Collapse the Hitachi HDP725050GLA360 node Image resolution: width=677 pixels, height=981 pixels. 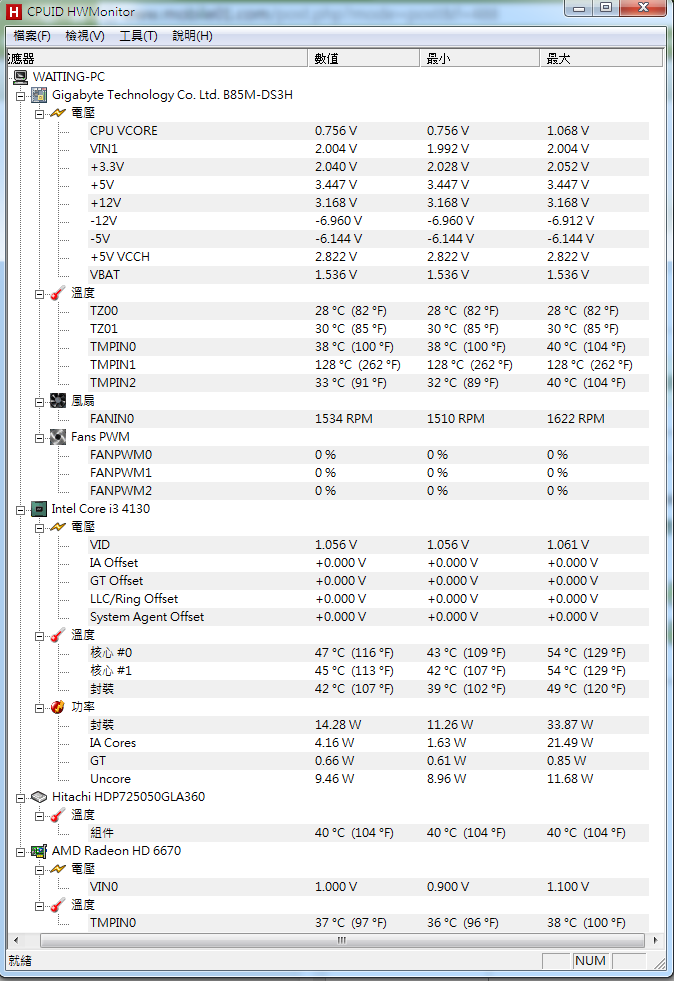point(21,798)
